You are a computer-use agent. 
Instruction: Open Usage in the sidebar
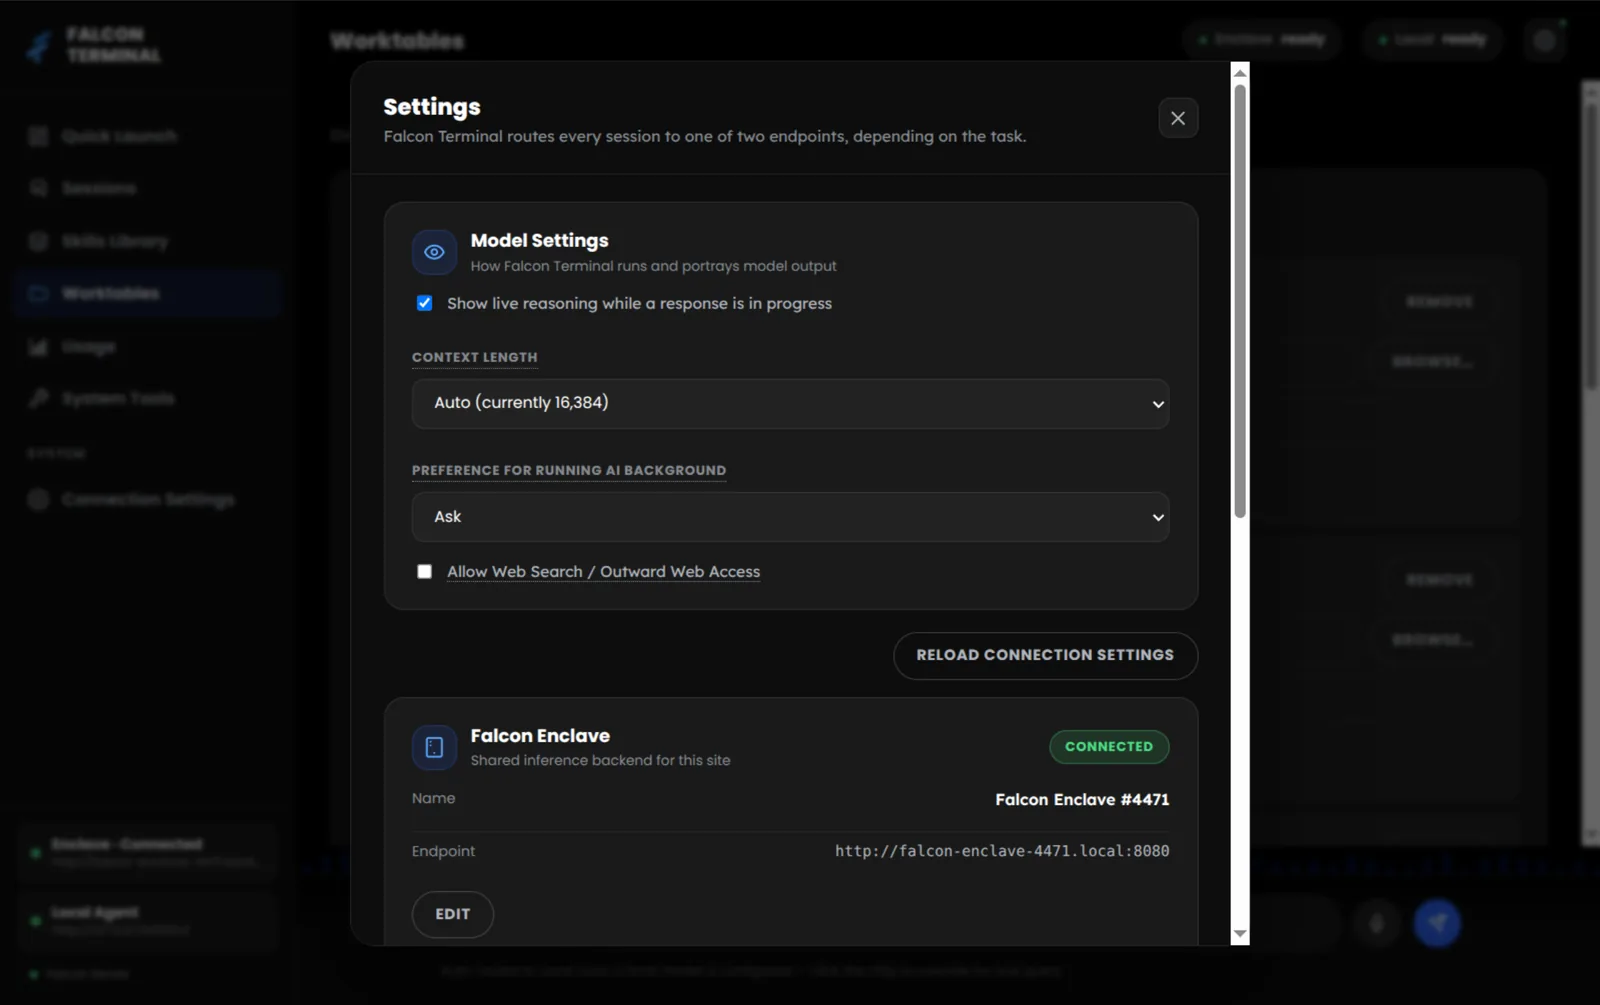148,346
